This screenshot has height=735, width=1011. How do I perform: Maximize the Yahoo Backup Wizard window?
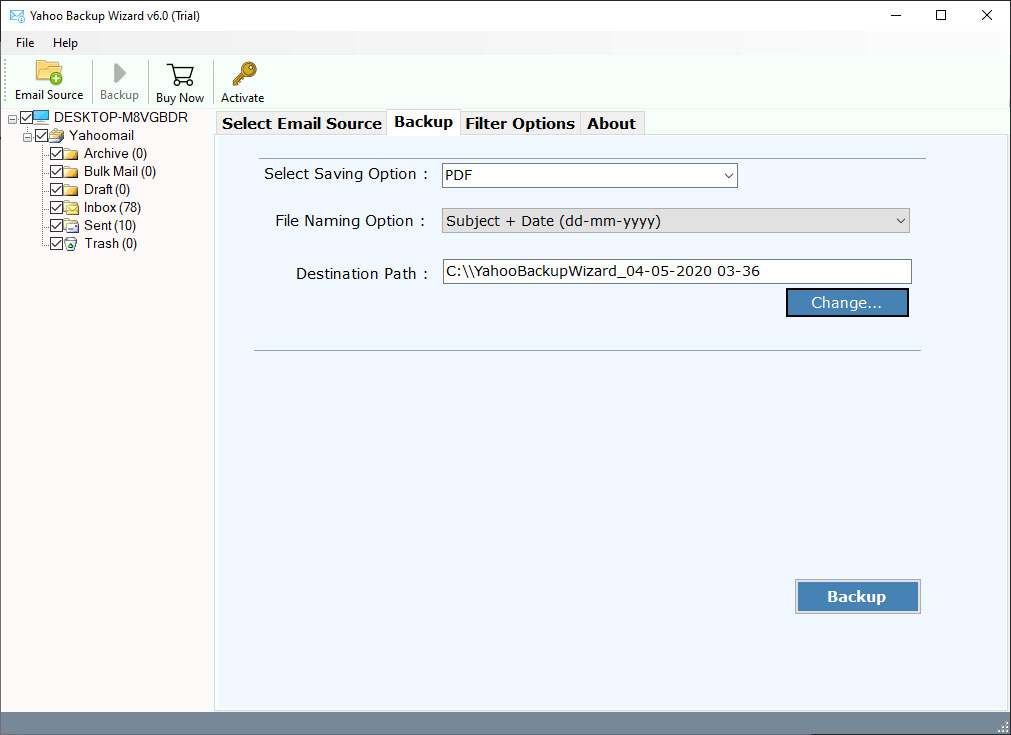(941, 15)
